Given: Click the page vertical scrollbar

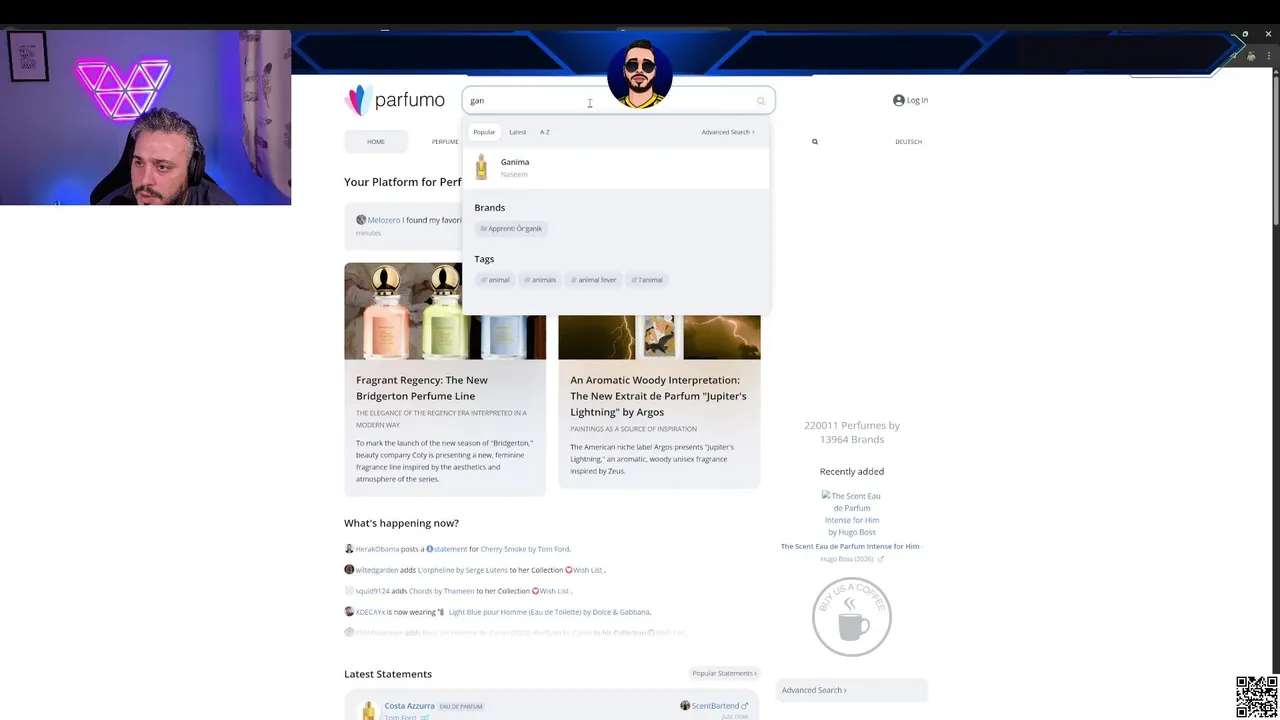Looking at the screenshot, I should [1275, 150].
